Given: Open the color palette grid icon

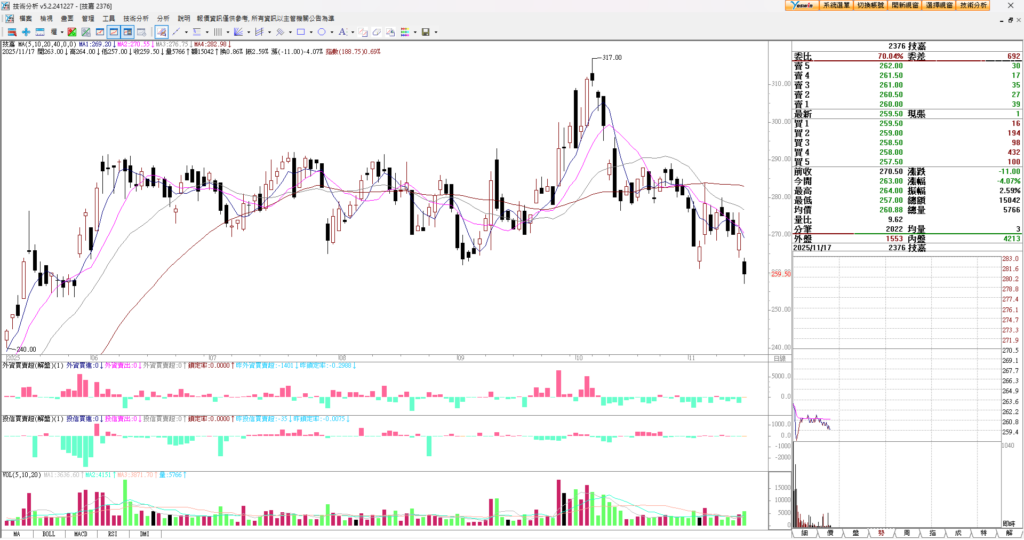Looking at the screenshot, I should pyautogui.click(x=404, y=32).
